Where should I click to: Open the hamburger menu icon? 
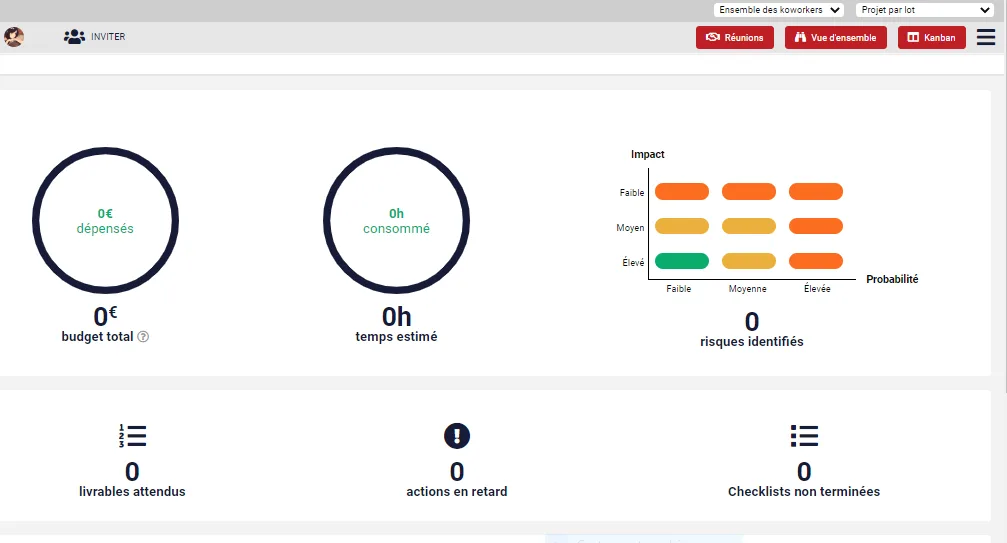pos(986,37)
